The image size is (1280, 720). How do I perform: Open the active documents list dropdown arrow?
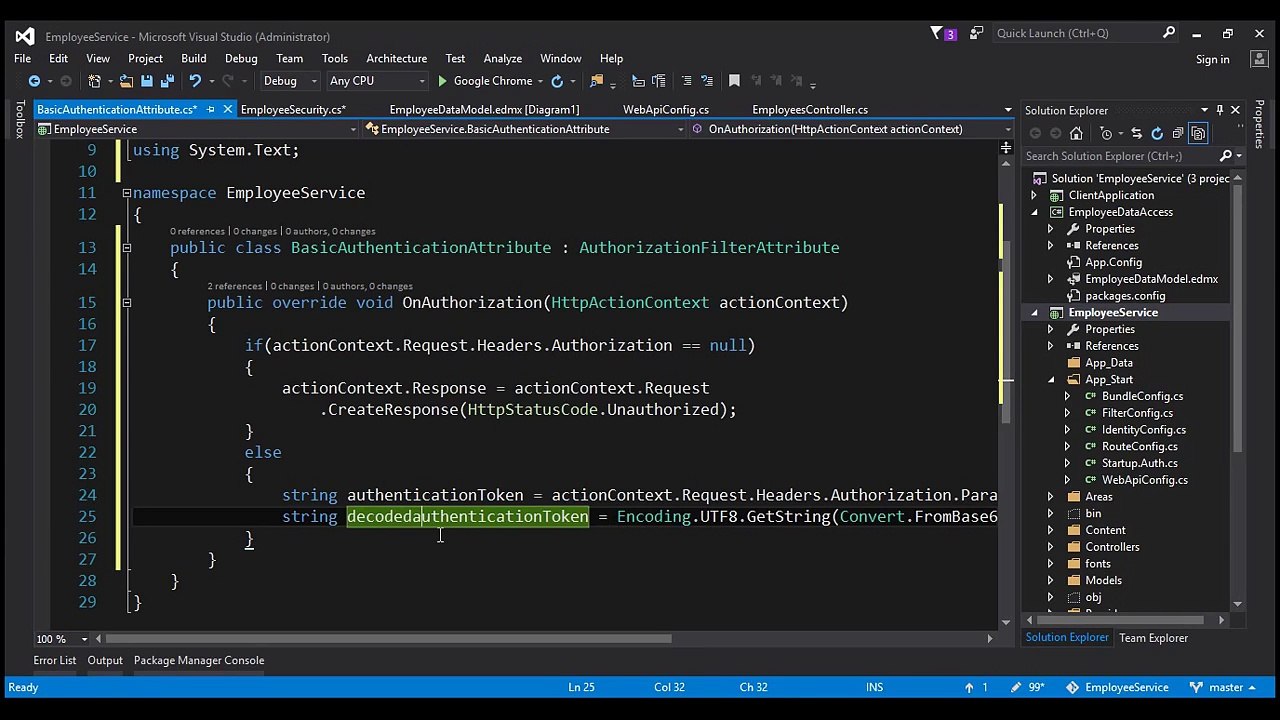pyautogui.click(x=1008, y=110)
